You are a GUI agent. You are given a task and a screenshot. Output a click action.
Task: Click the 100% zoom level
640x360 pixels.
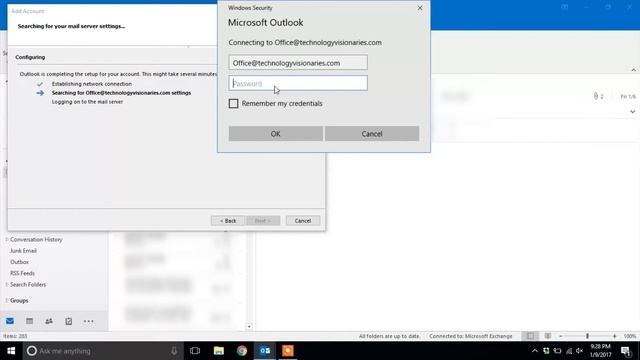click(630, 336)
